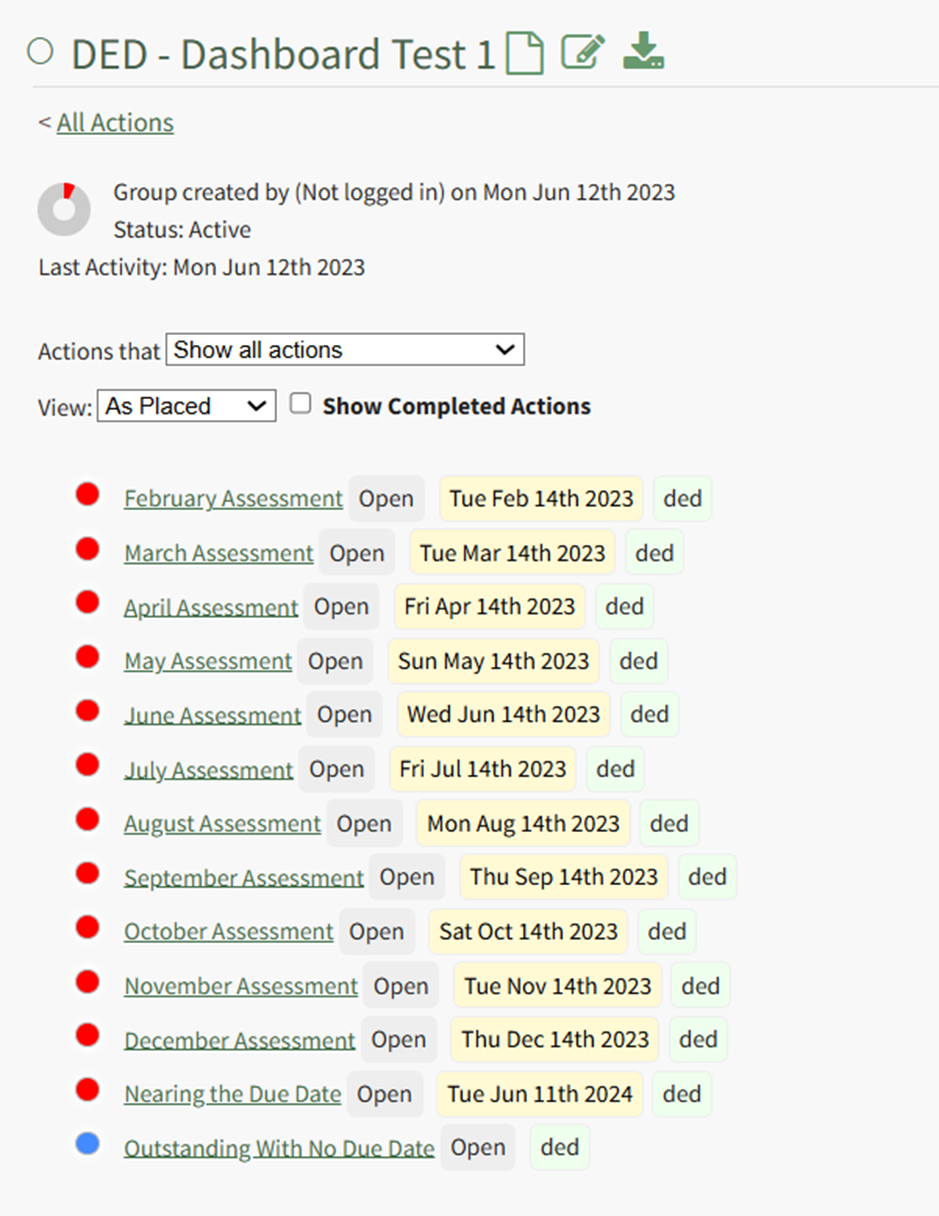This screenshot has width=939, height=1216.
Task: Click the new document icon beside title
Action: [525, 53]
